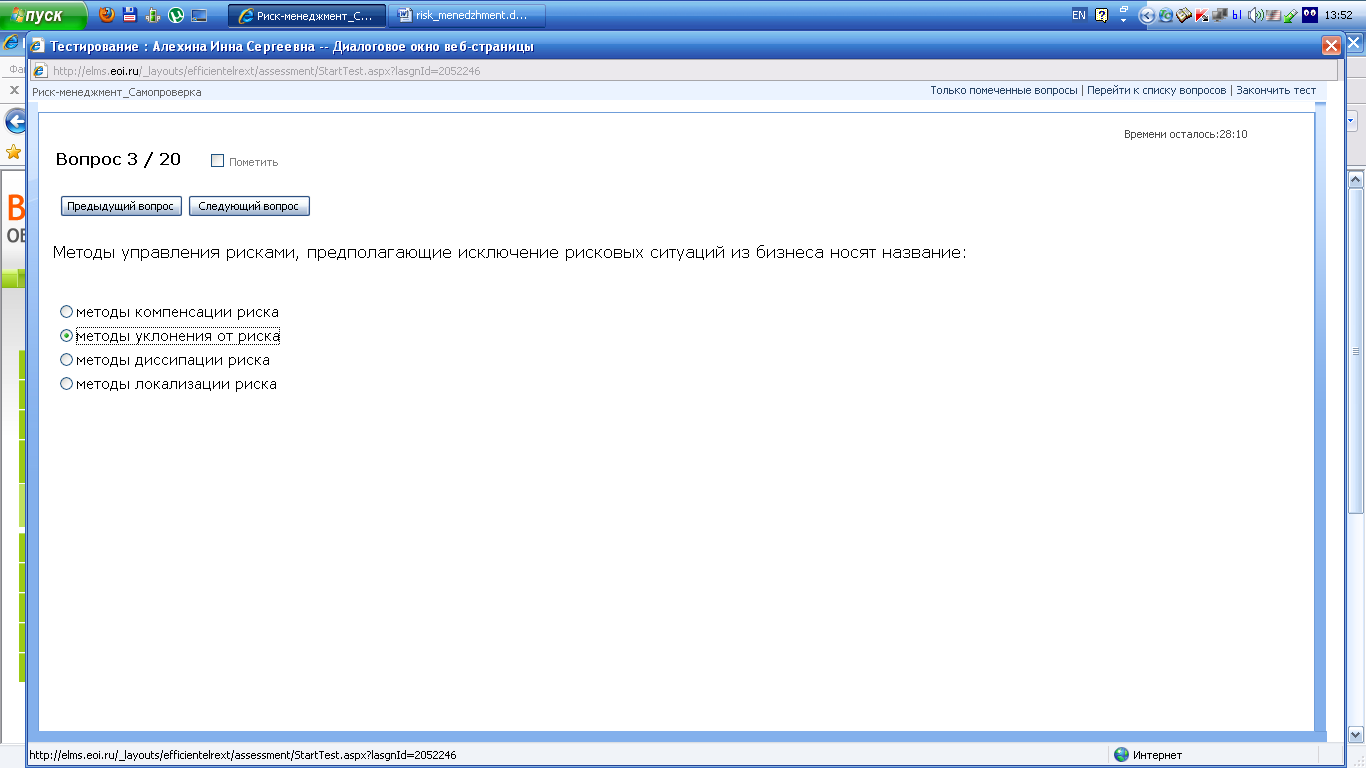This screenshot has height=768, width=1366.
Task: Click the blue Ы tray icon
Action: click(x=1237, y=15)
